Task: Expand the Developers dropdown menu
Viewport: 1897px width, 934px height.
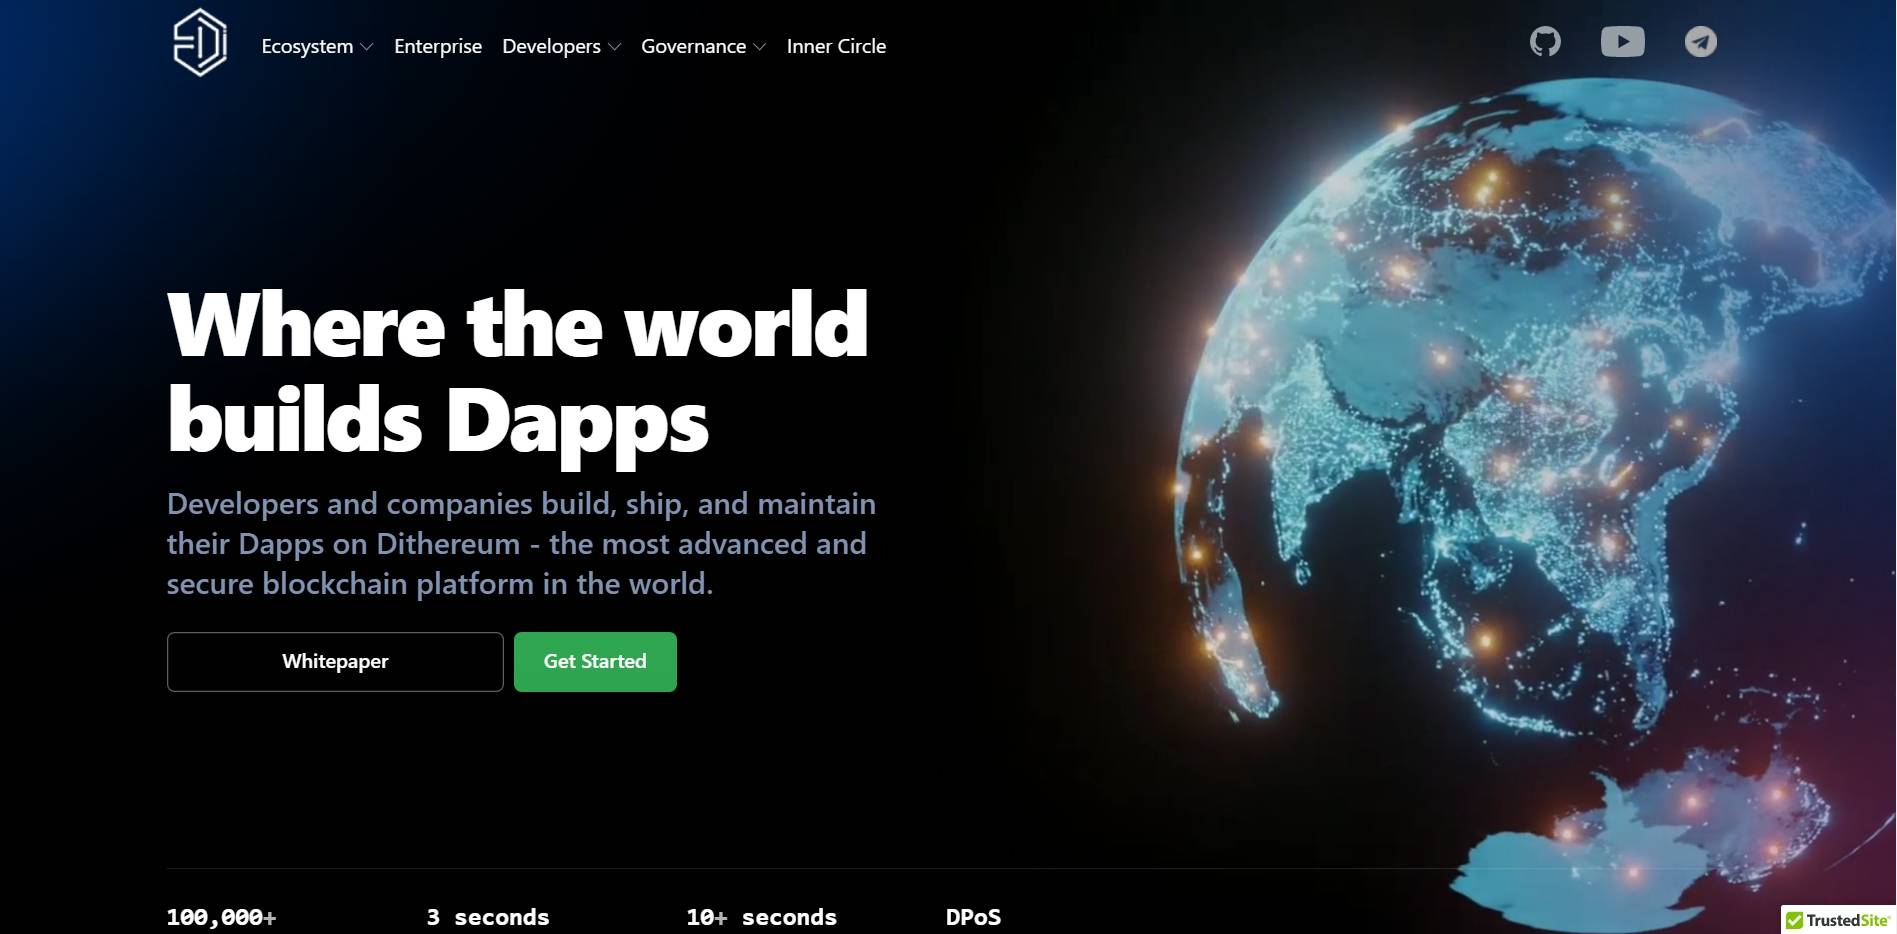Action: (x=561, y=46)
